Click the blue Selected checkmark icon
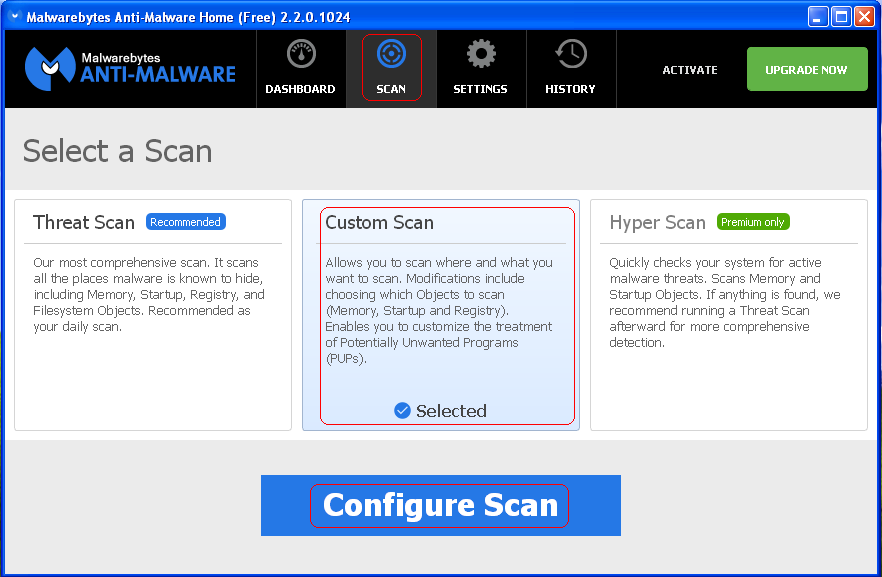 tap(402, 411)
